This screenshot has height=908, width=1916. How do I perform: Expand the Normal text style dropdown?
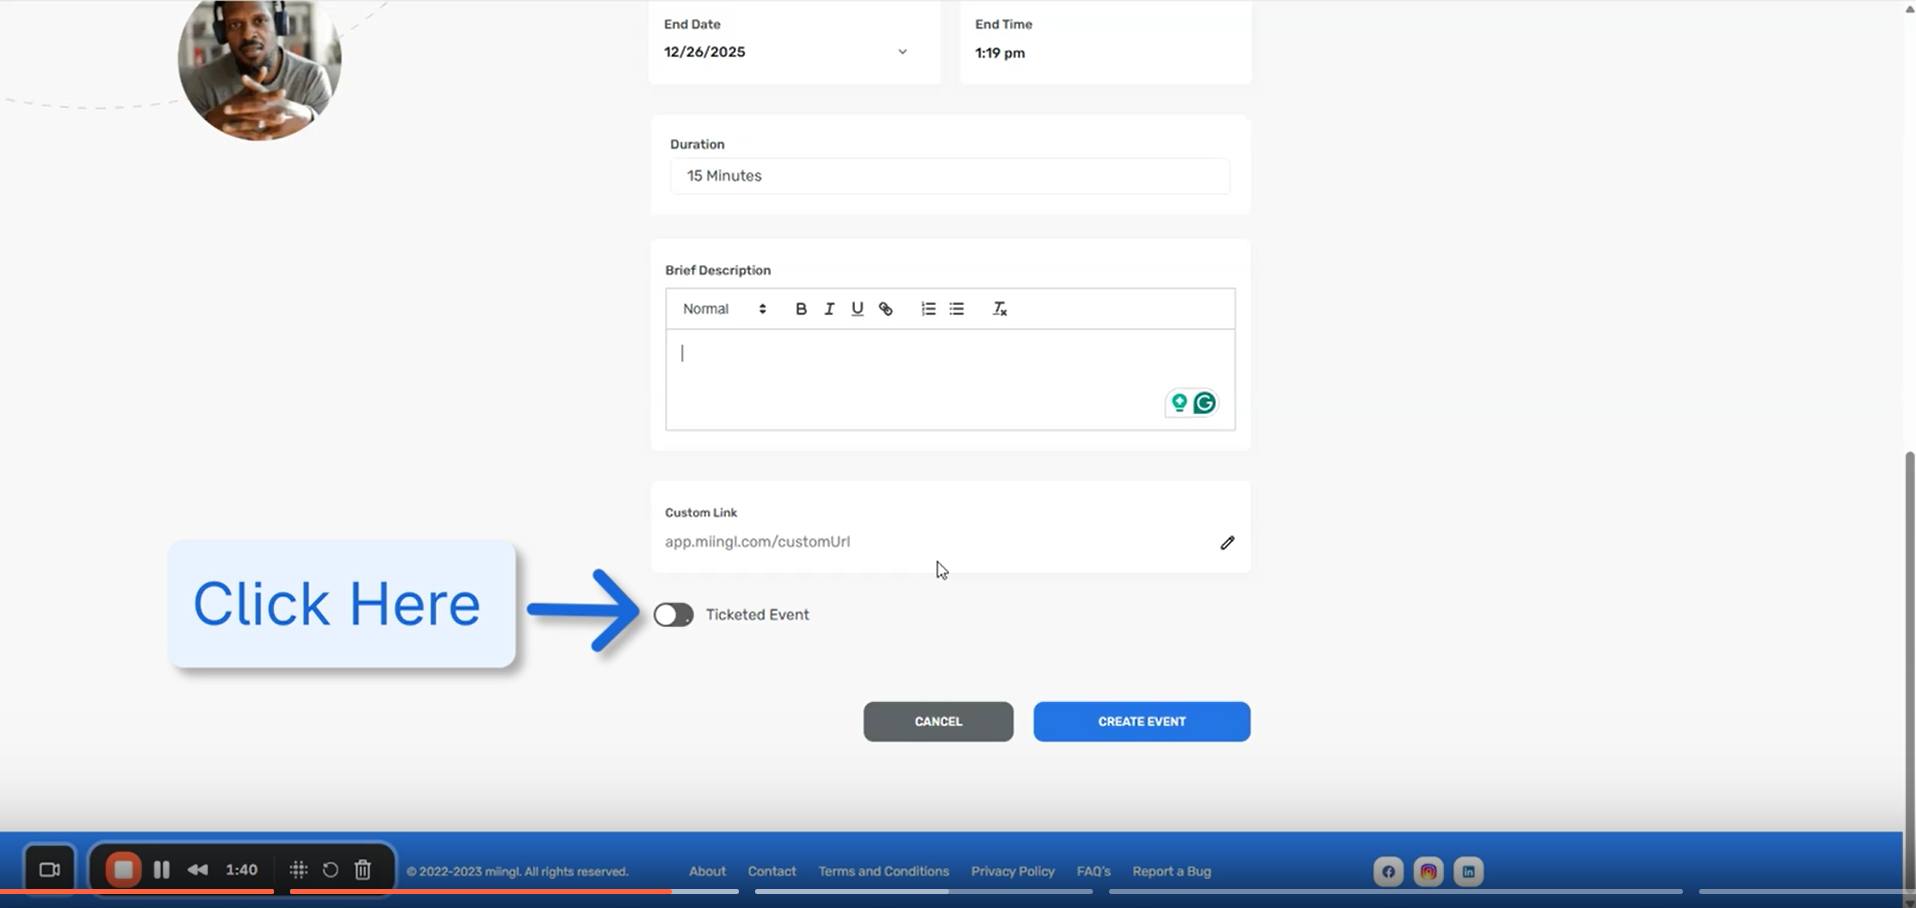[x=724, y=309]
